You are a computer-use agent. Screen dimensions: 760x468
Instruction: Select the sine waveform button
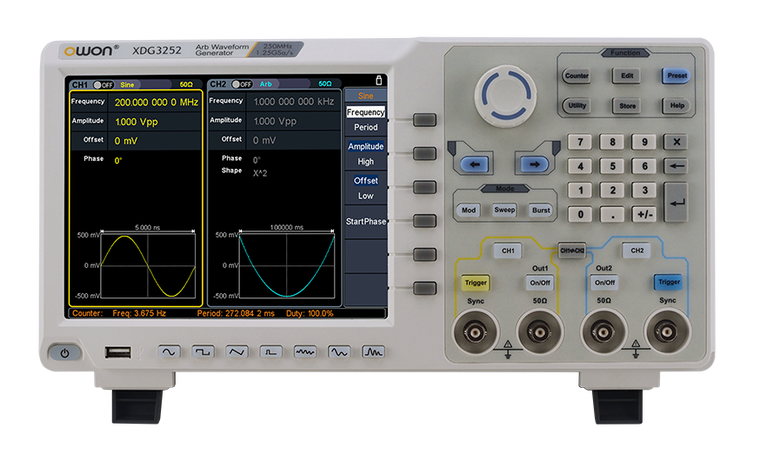tap(169, 352)
